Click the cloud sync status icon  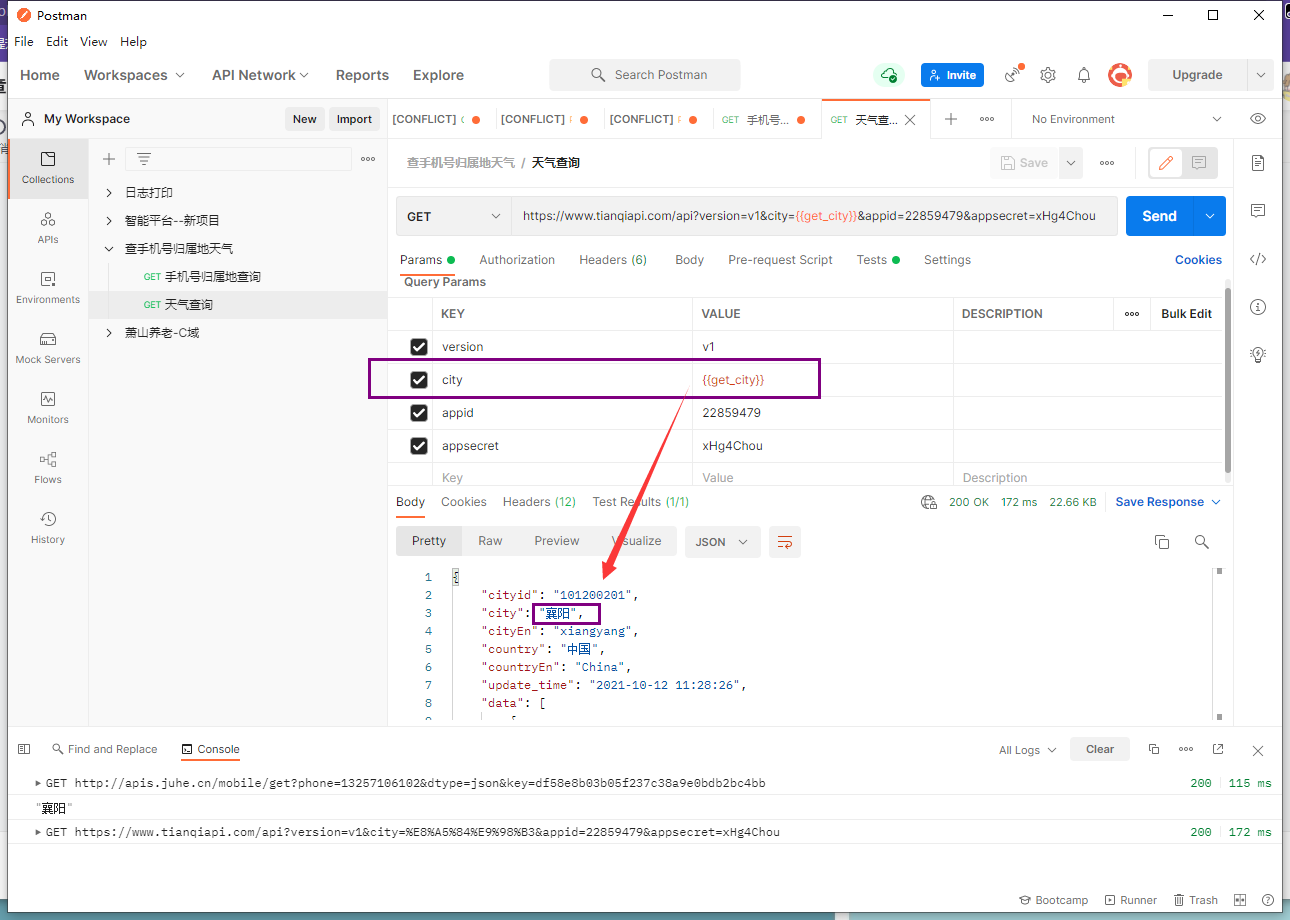point(888,75)
